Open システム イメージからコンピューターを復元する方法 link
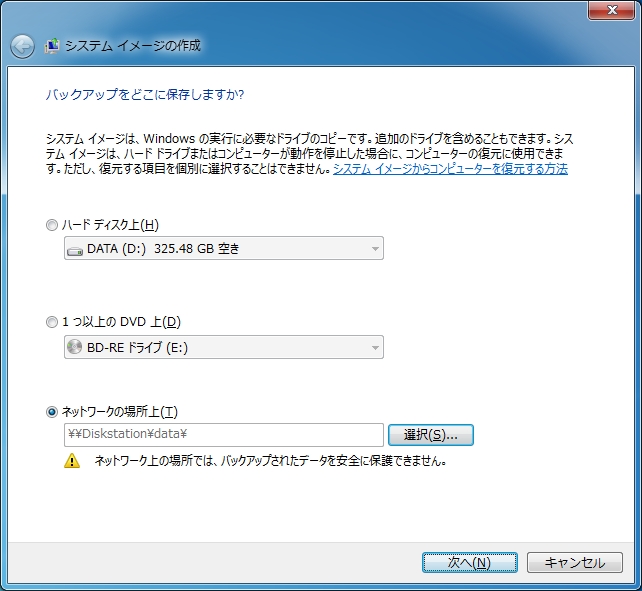Viewport: 642px width, 591px height. point(450,169)
